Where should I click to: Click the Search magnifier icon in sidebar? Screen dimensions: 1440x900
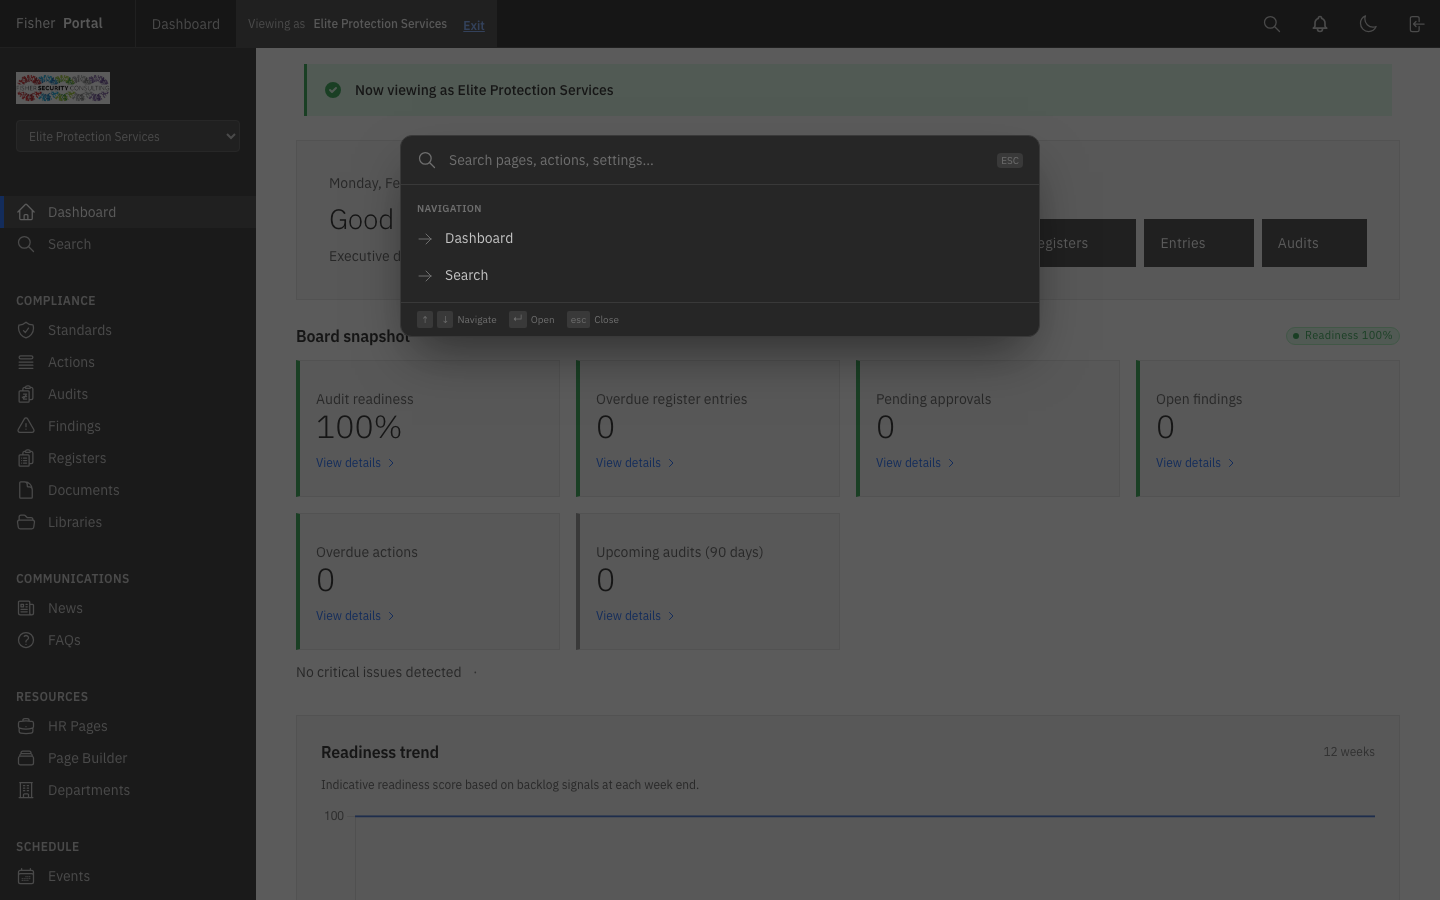(26, 244)
